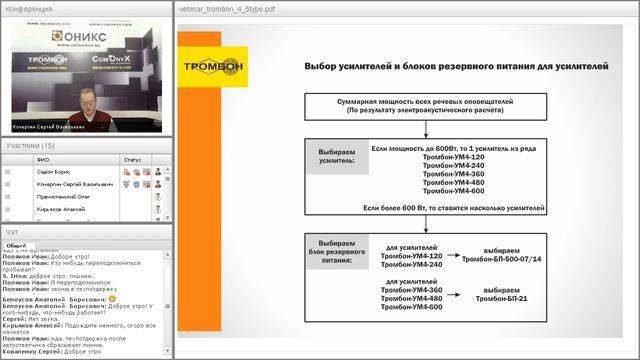Select participant name Садон Борис

pos(53,172)
